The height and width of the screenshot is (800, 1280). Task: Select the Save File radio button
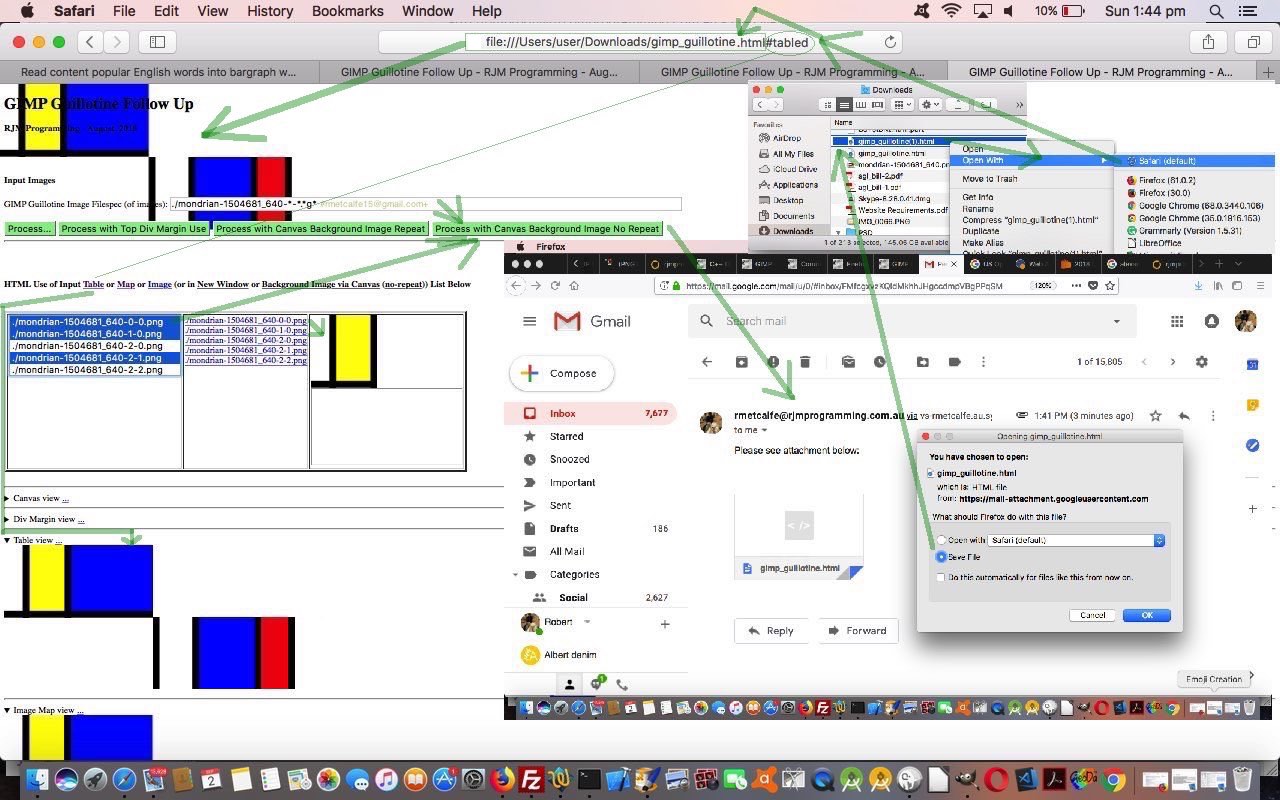[941, 557]
